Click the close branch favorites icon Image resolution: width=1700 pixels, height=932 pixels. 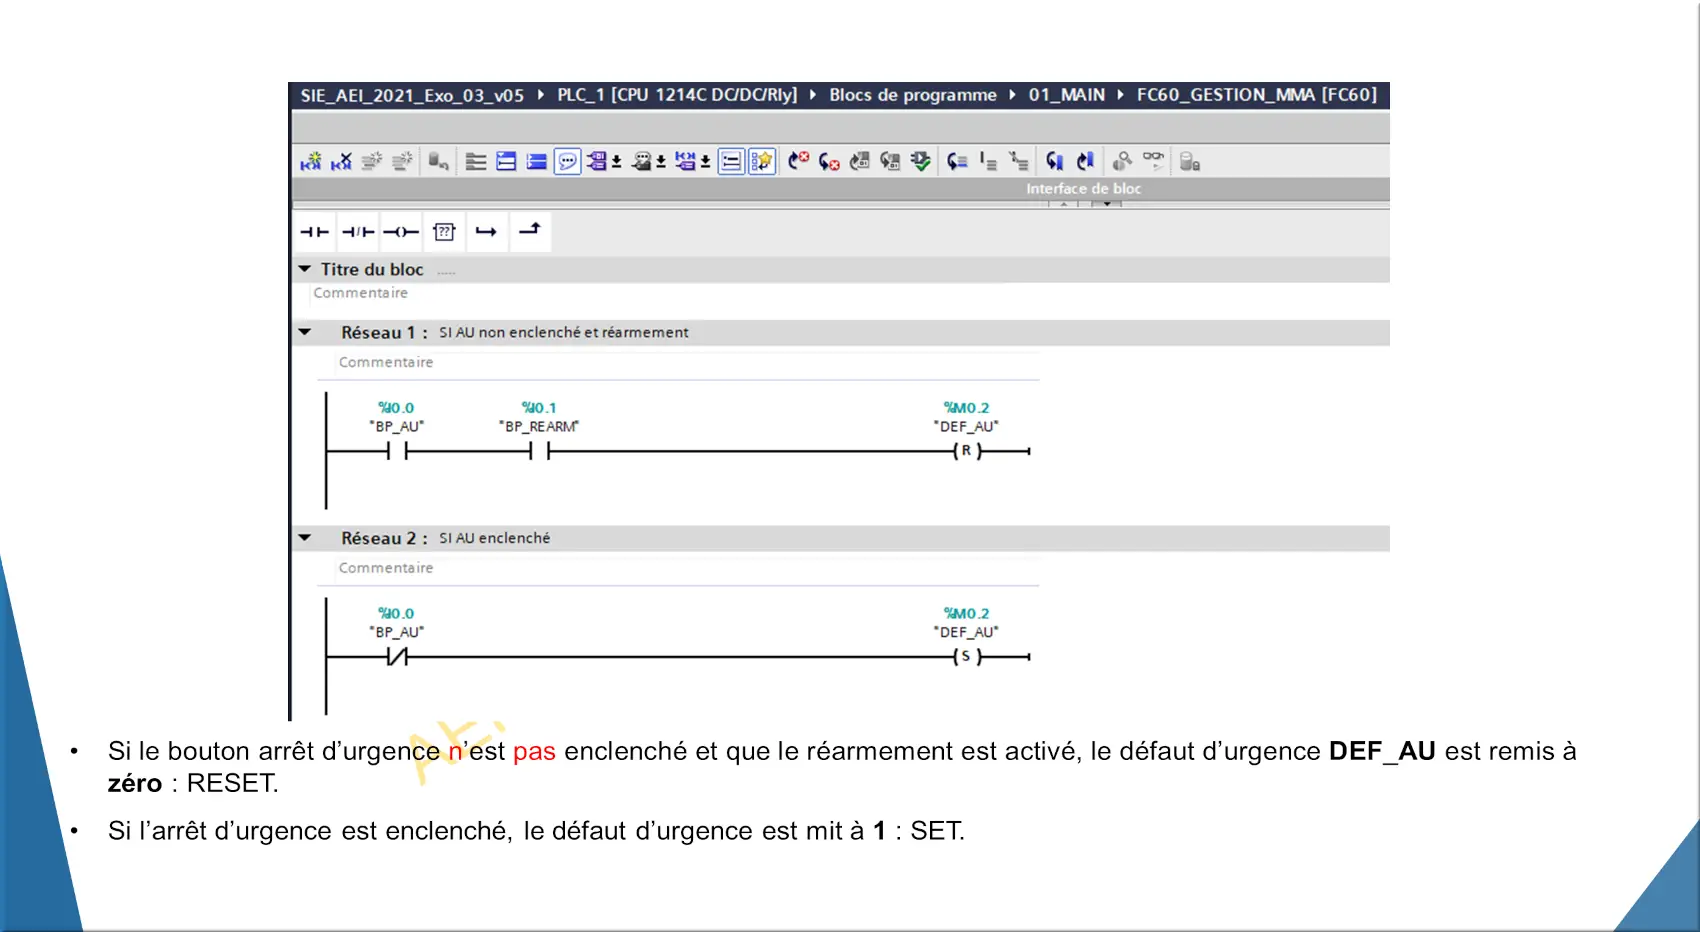(530, 232)
